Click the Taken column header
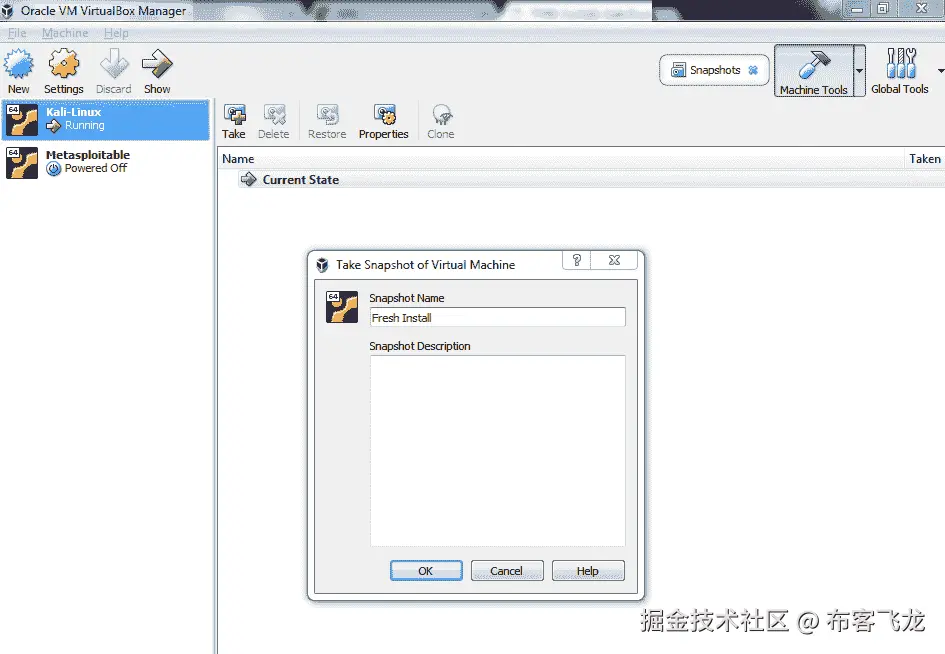 [x=925, y=159]
